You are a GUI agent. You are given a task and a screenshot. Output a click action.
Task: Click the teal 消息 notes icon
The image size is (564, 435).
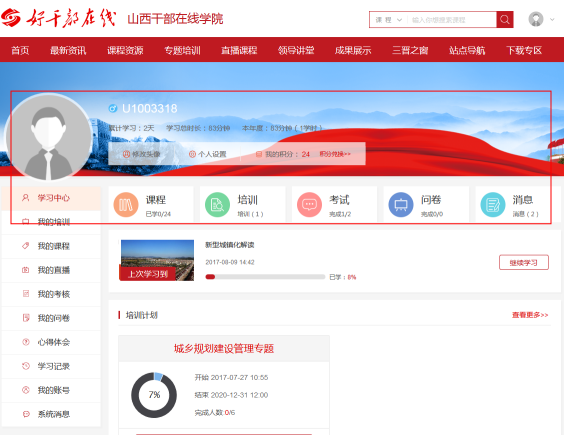coord(493,205)
